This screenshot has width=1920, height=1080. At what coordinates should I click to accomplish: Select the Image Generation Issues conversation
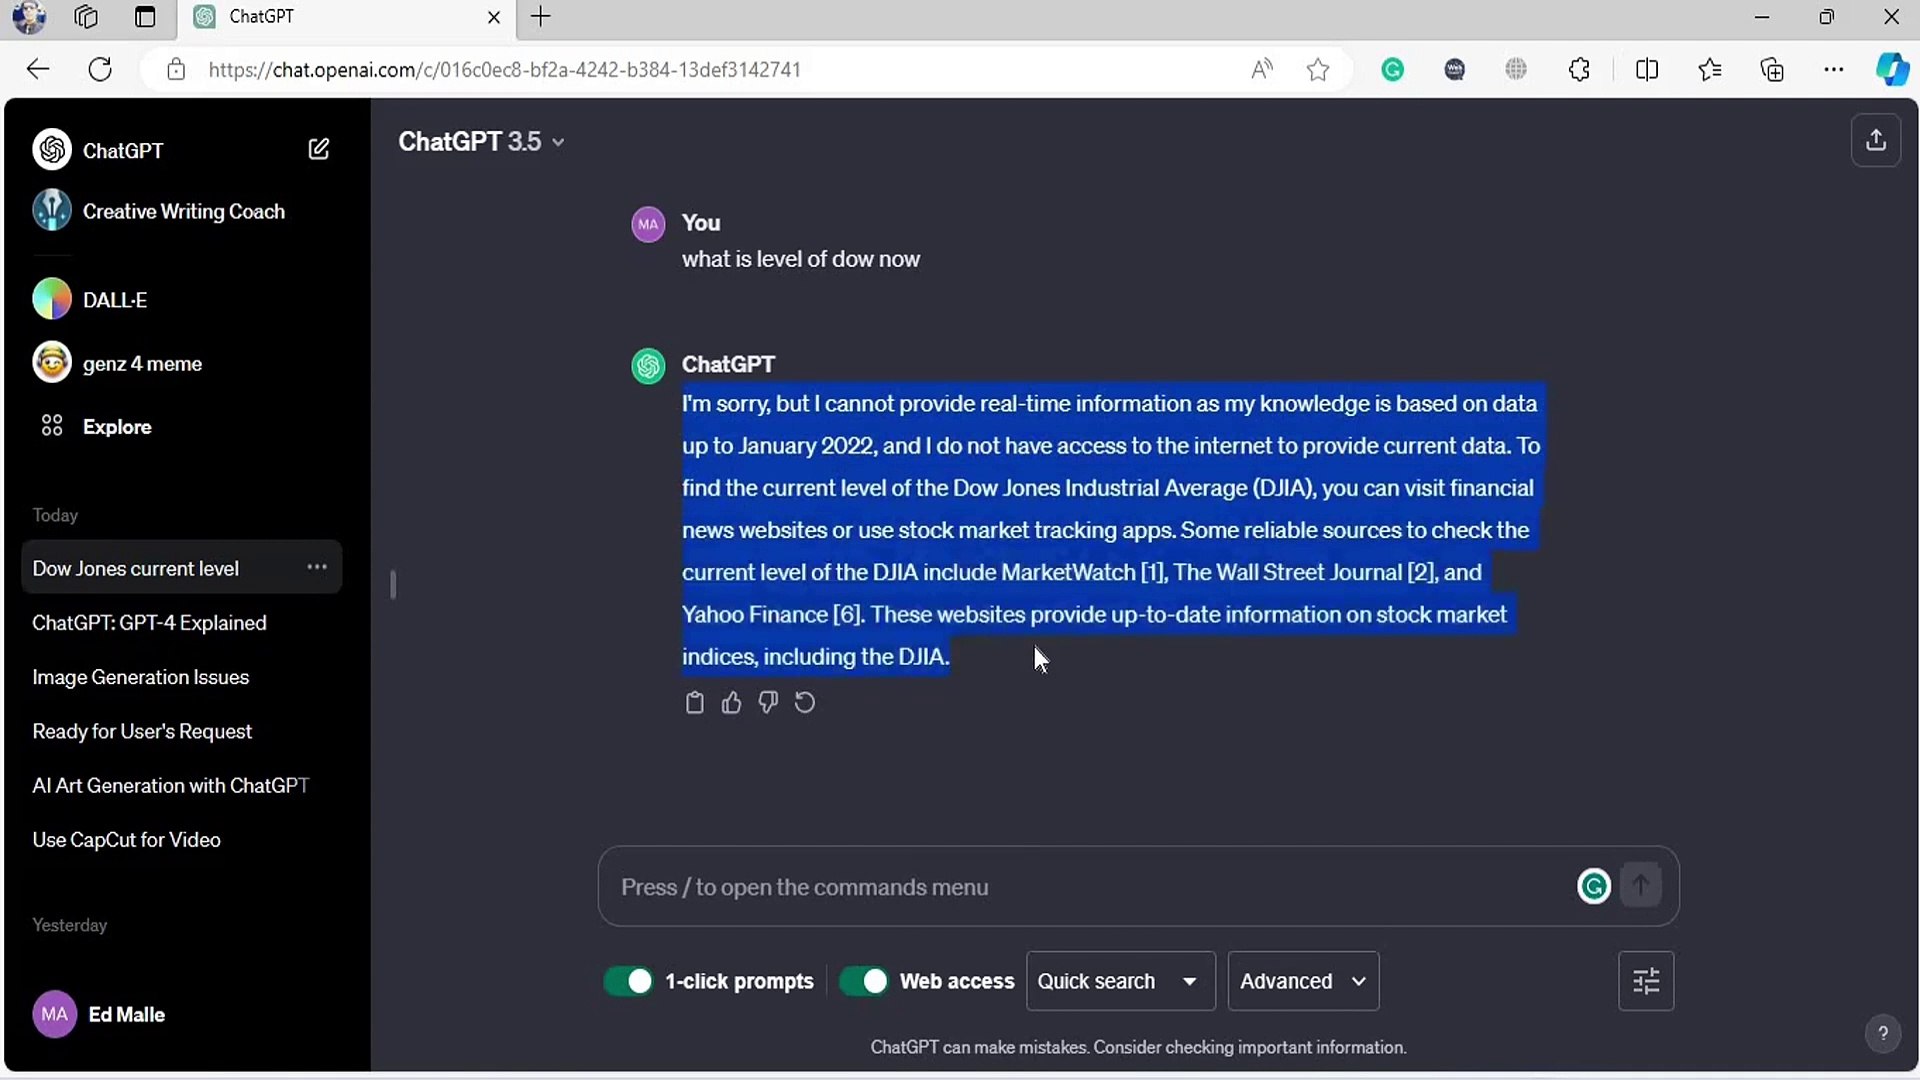tap(140, 677)
